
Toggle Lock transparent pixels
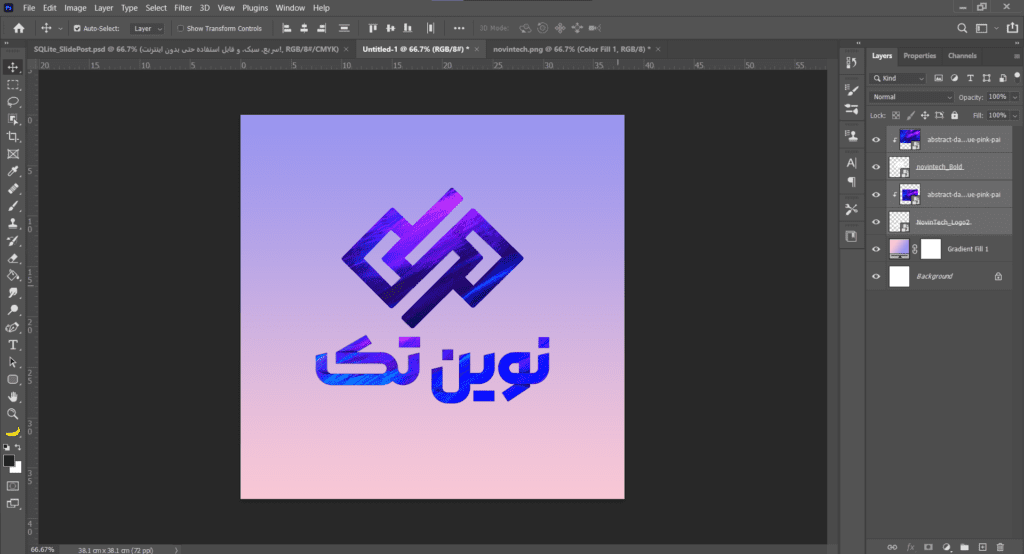pyautogui.click(x=896, y=116)
